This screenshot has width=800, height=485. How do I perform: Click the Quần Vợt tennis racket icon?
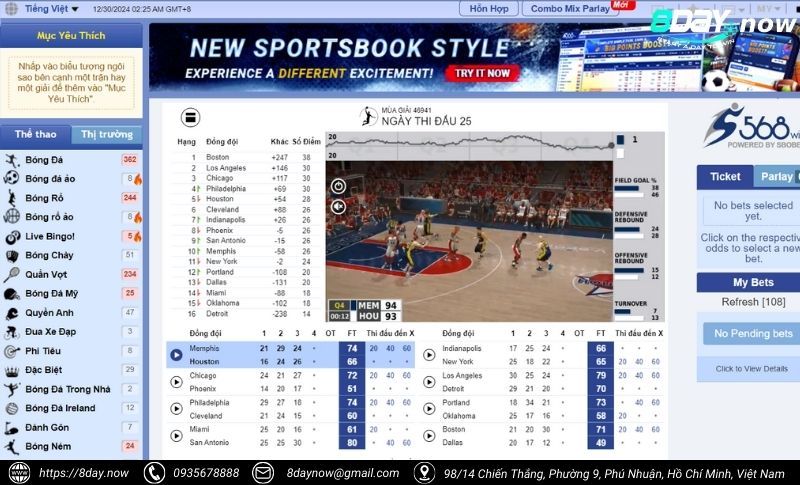pyautogui.click(x=11, y=274)
